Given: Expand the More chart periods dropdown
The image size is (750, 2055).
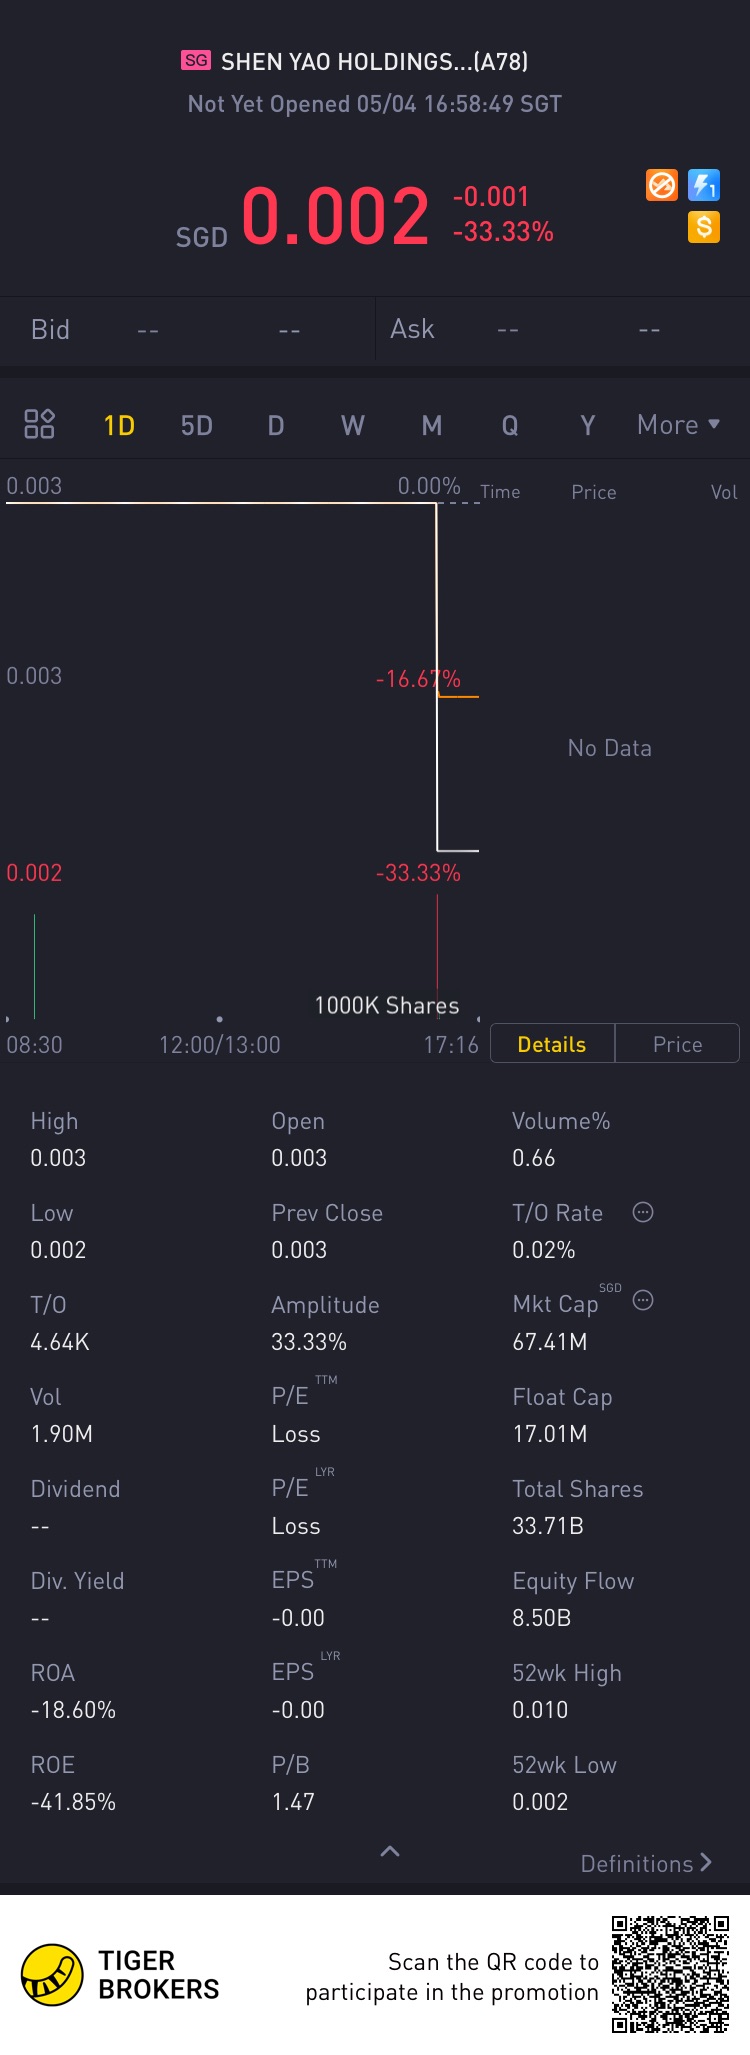Looking at the screenshot, I should point(679,425).
